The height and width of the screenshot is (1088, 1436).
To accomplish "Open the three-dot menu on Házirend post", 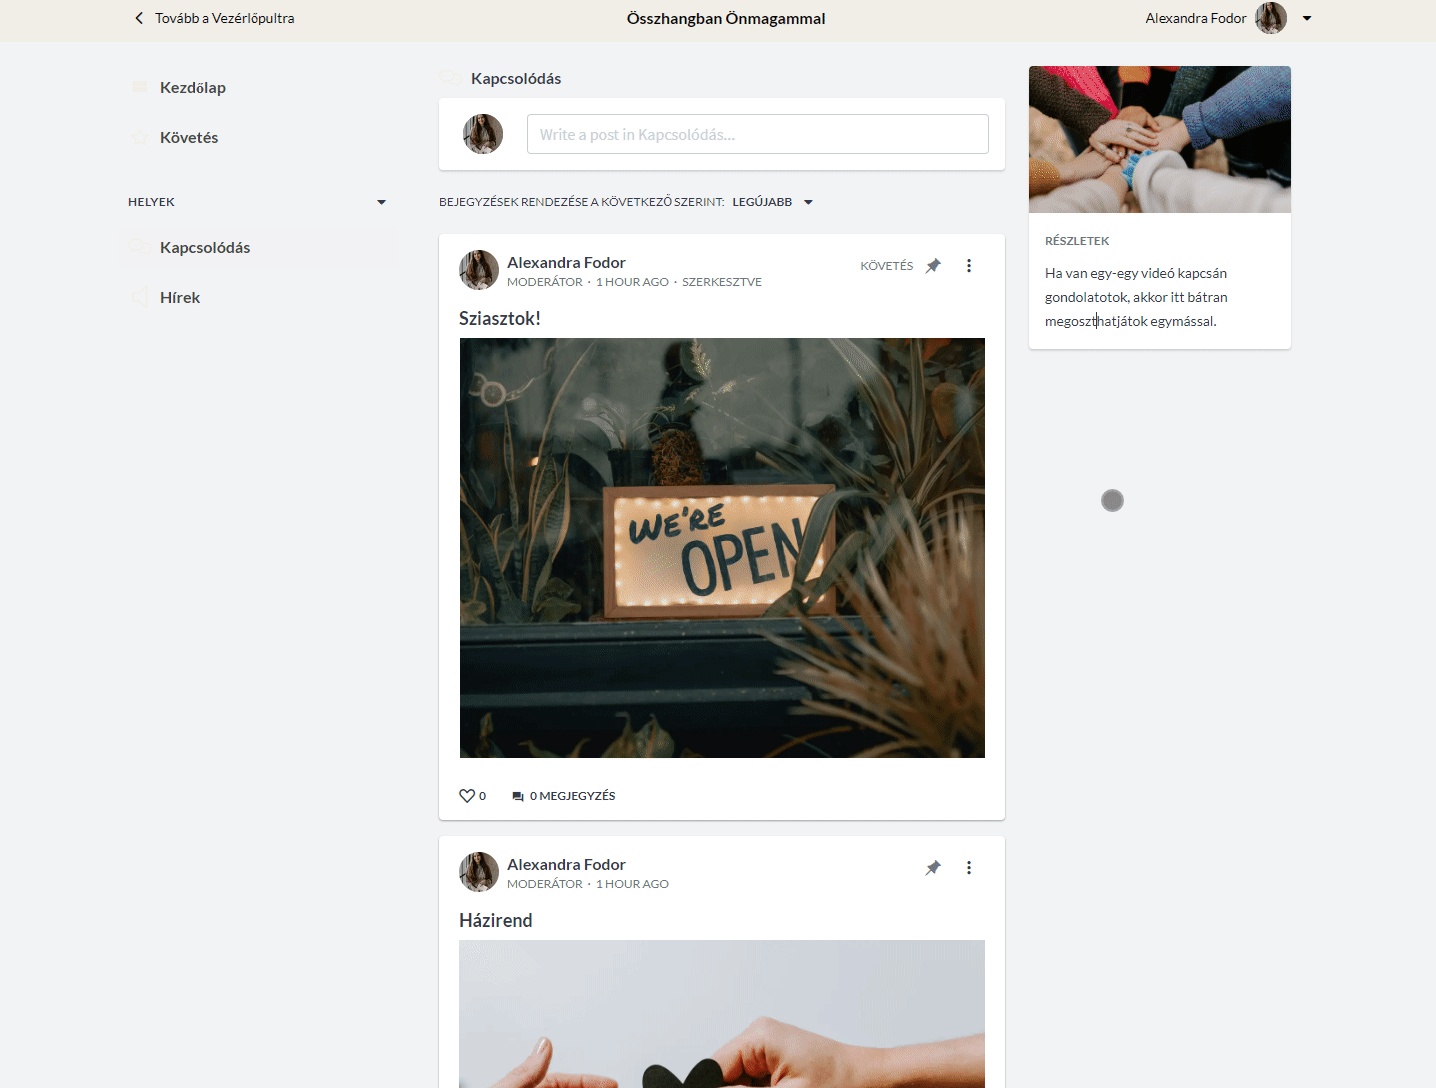I will coord(969,868).
